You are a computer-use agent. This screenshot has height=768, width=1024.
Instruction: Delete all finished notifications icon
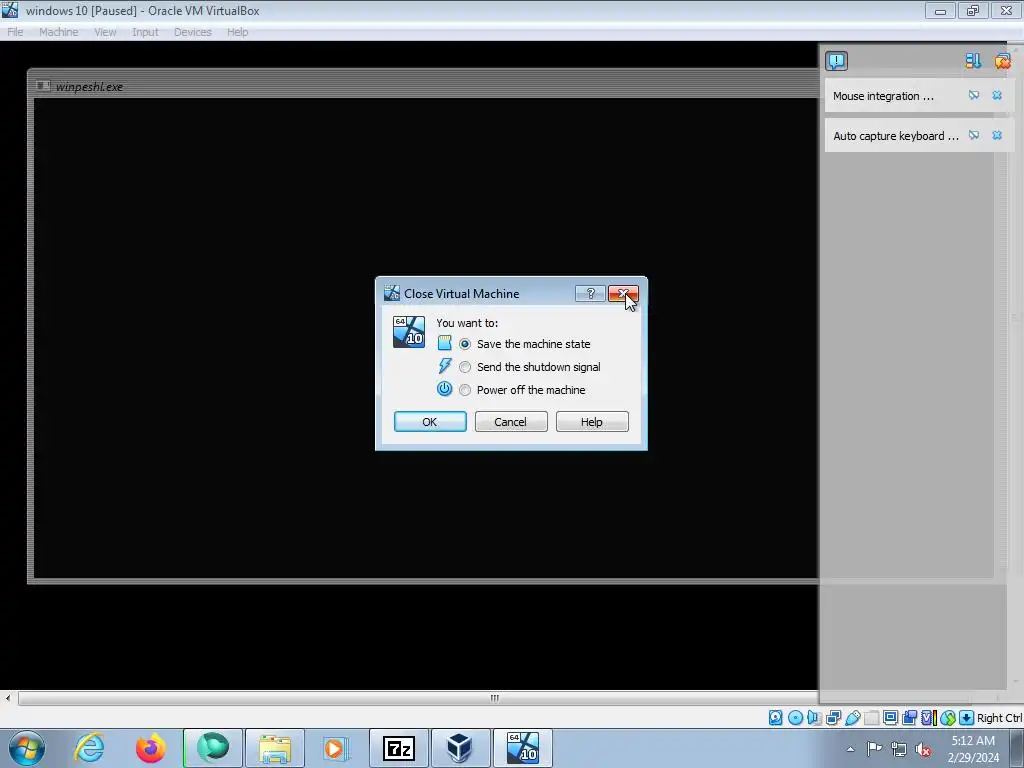click(1002, 61)
